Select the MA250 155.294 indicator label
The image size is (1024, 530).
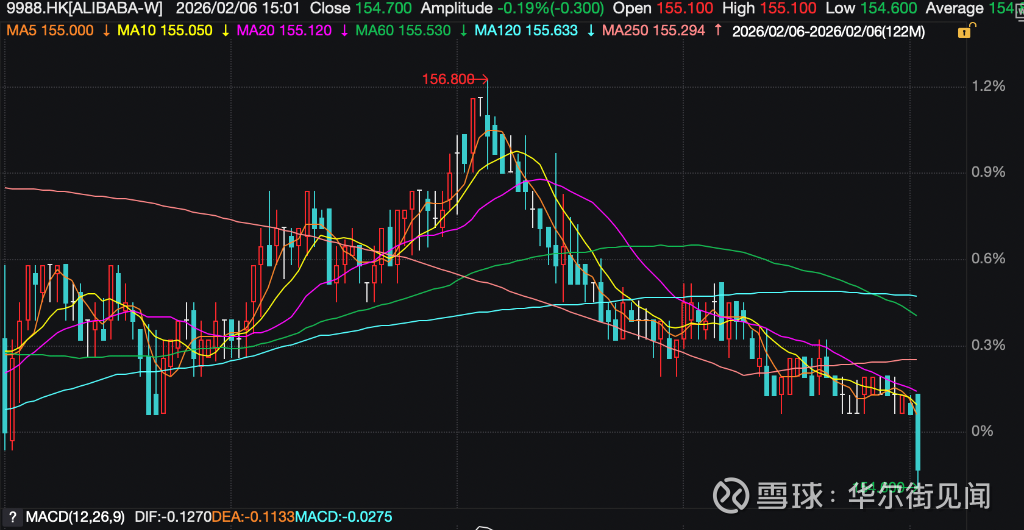click(x=654, y=31)
